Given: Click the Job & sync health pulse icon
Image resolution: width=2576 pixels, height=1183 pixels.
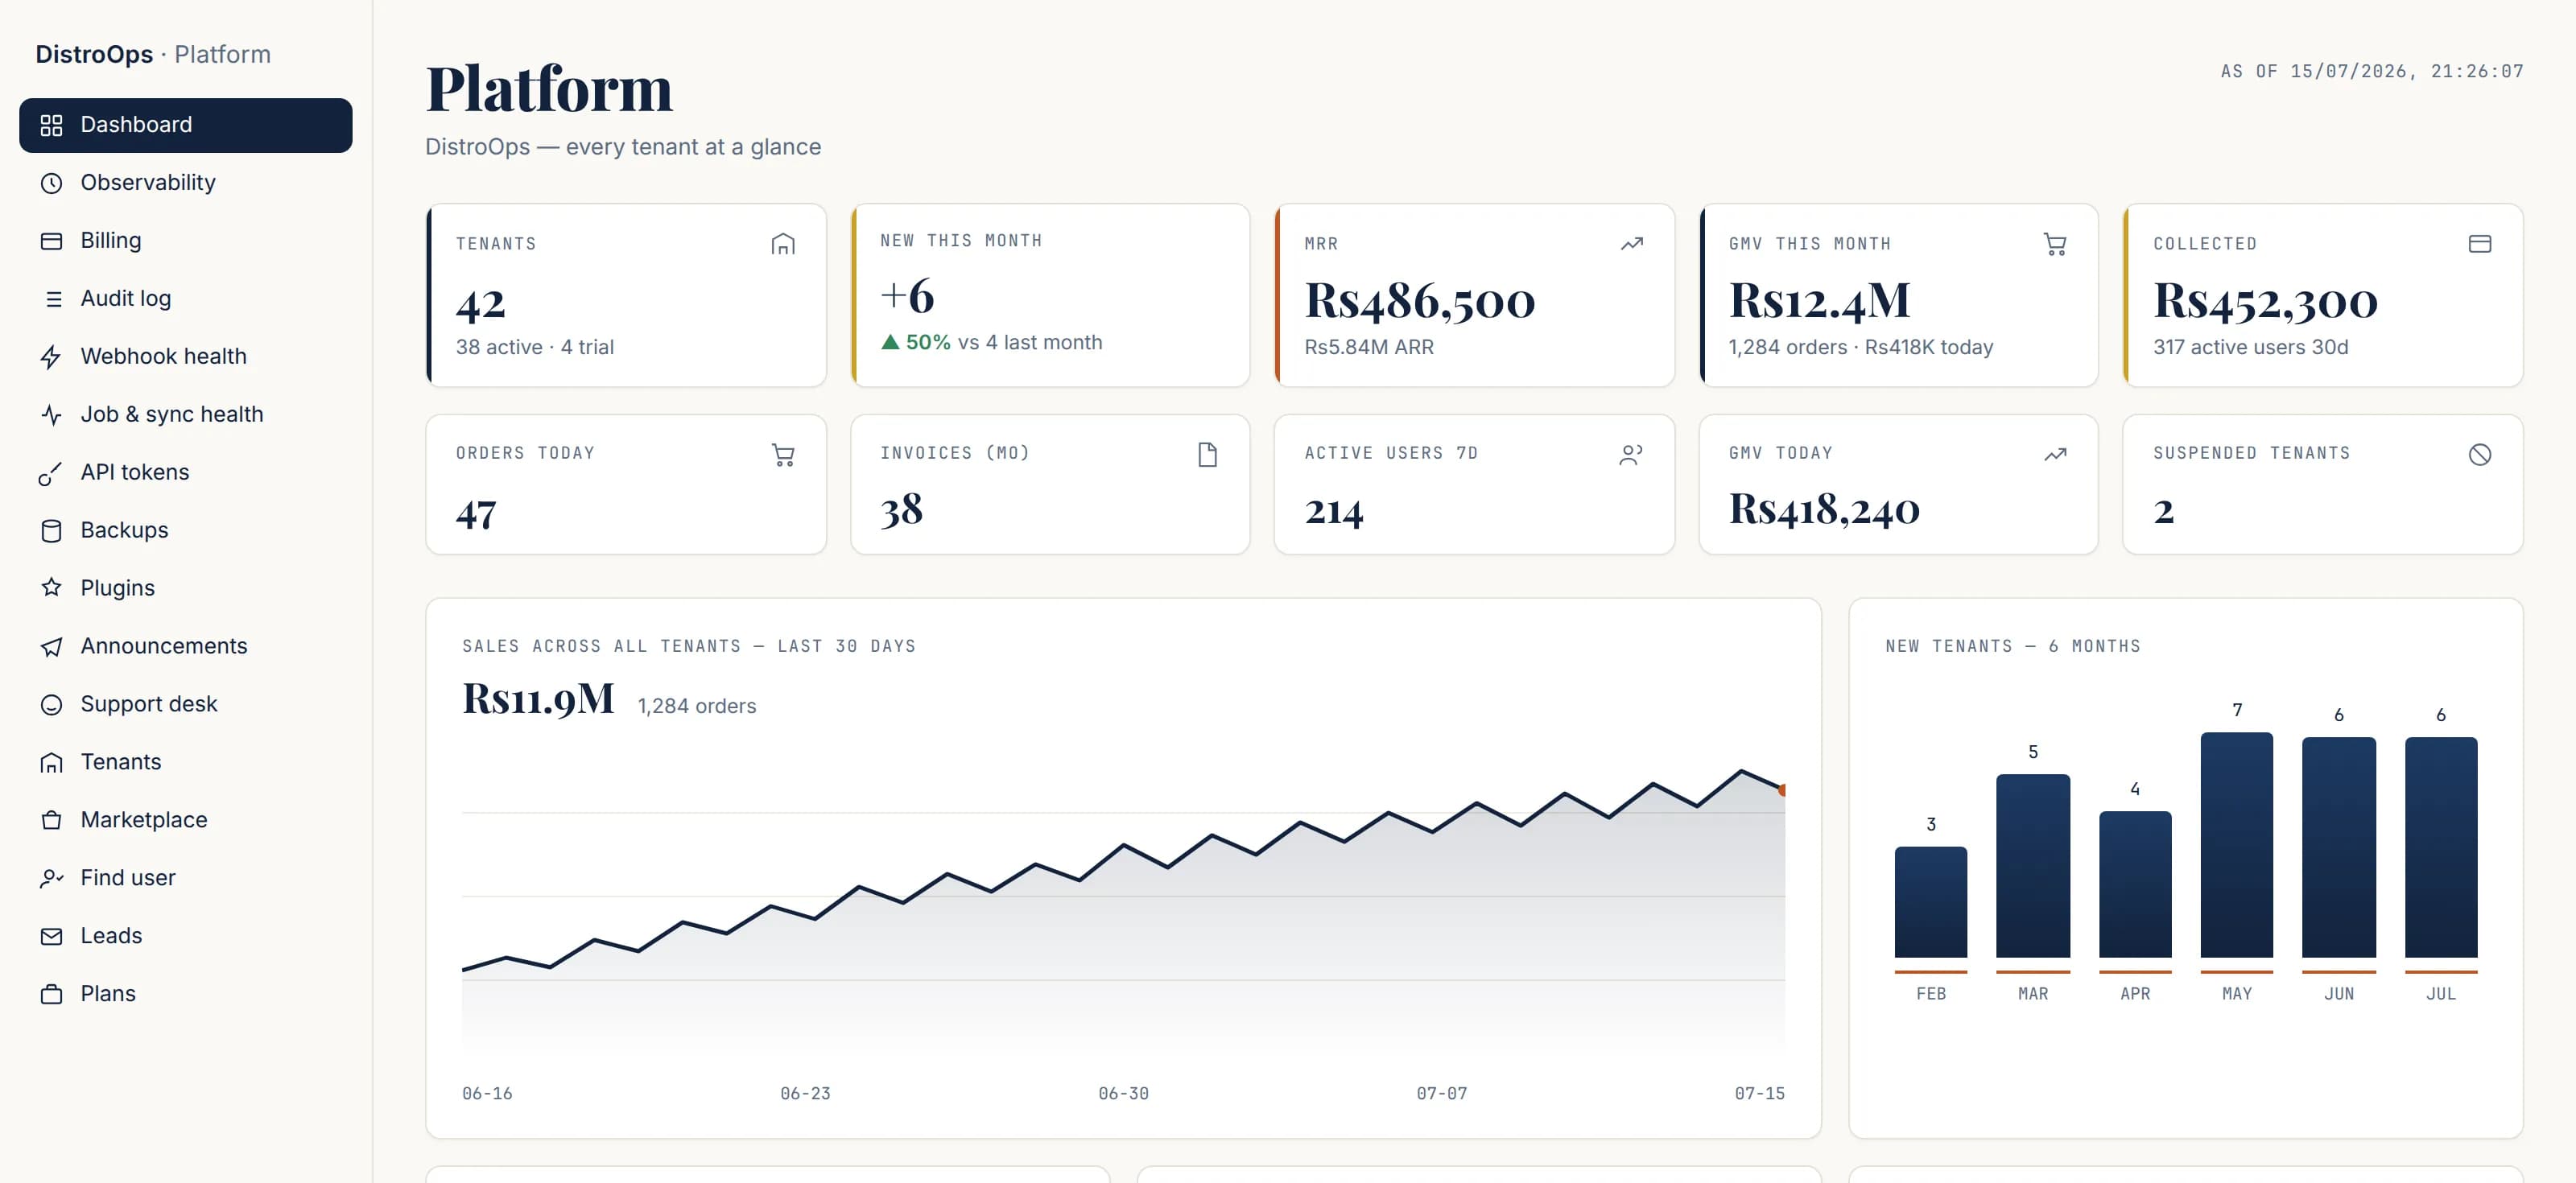Looking at the screenshot, I should point(51,415).
